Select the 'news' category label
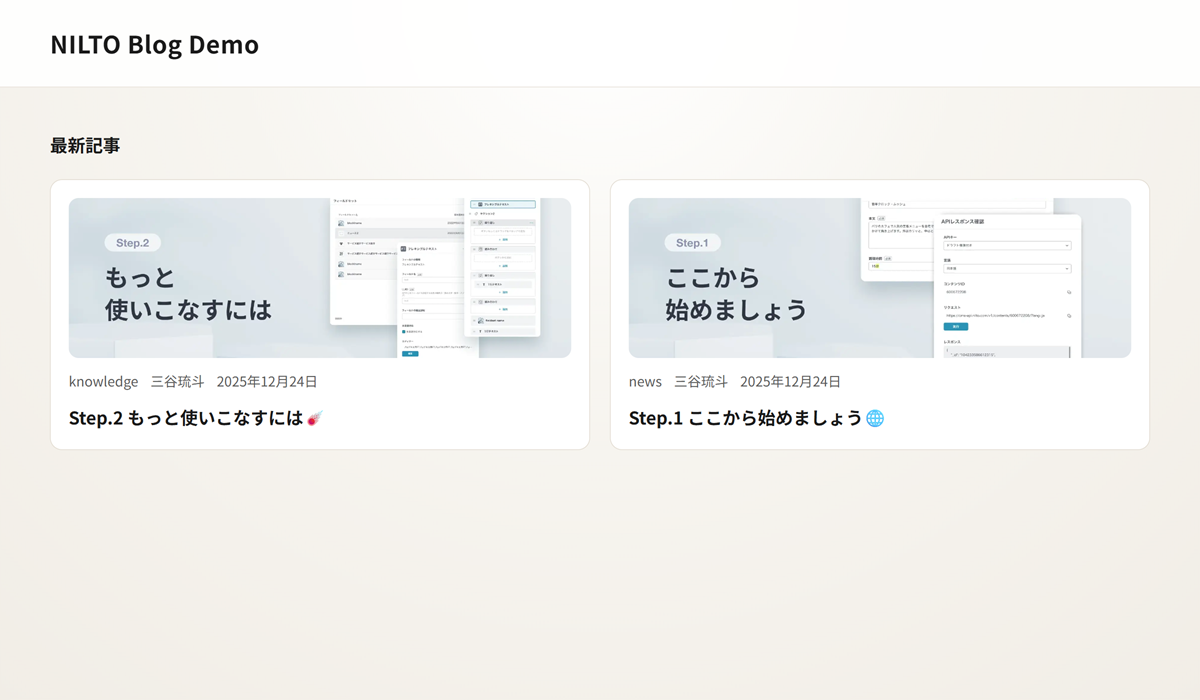Image resolution: width=1200 pixels, height=700 pixels. pos(645,381)
